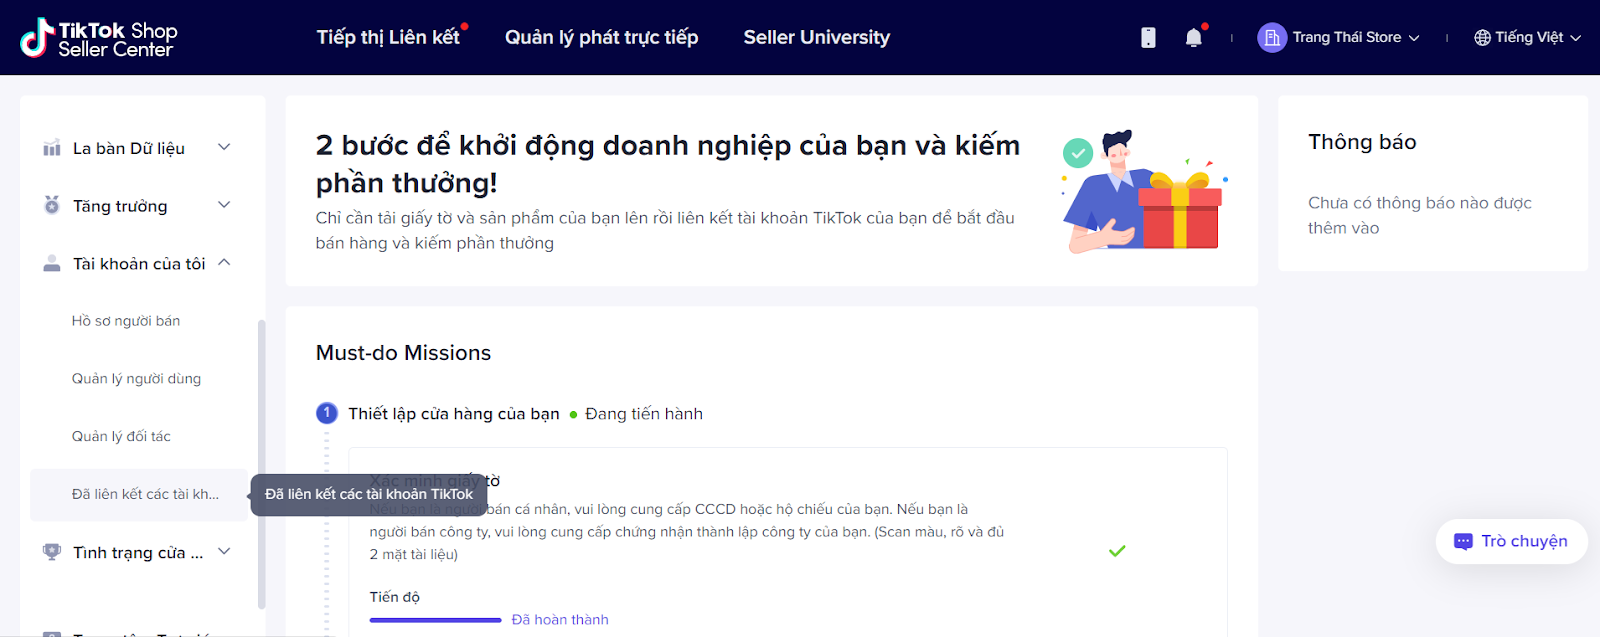Click the green completed checkmark icon
Image resolution: width=1600 pixels, height=637 pixels.
pyautogui.click(x=1117, y=551)
